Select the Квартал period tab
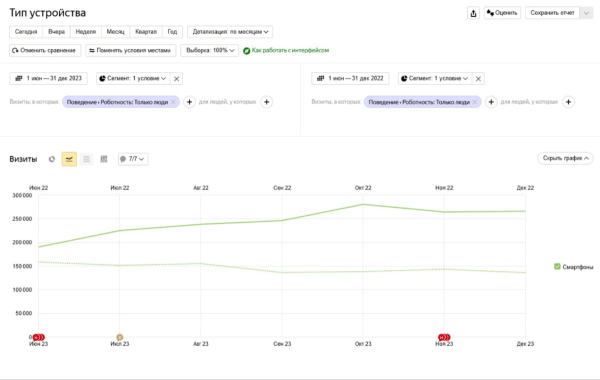Viewport: 600px width, 380px height. tap(146, 32)
